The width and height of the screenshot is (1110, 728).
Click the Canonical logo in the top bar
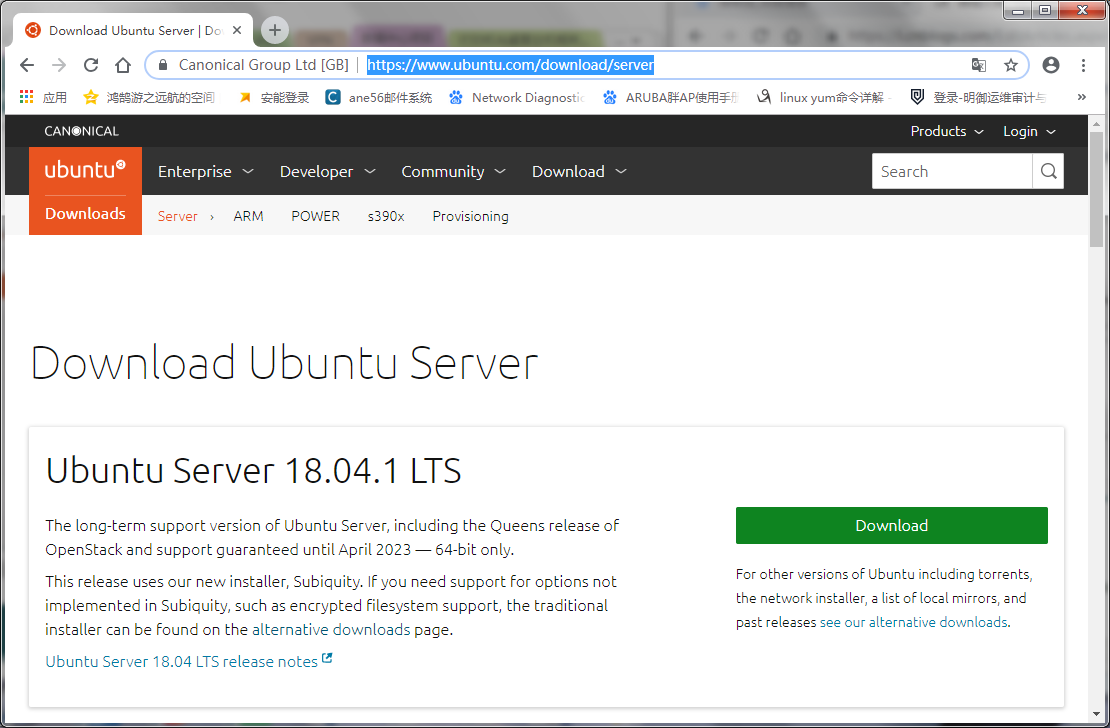[81, 131]
